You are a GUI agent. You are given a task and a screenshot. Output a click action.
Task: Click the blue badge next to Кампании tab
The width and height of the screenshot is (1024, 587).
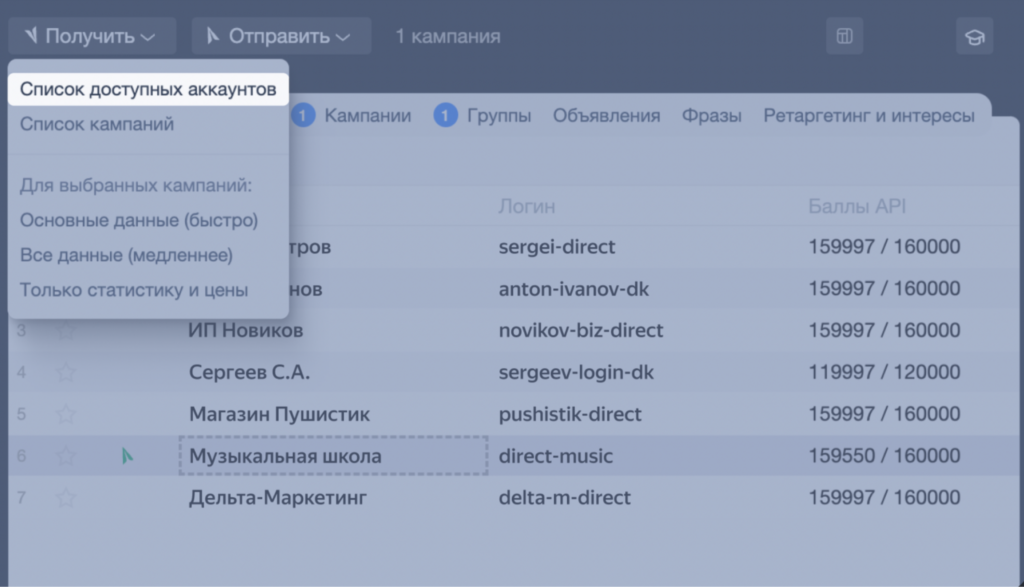[305, 115]
